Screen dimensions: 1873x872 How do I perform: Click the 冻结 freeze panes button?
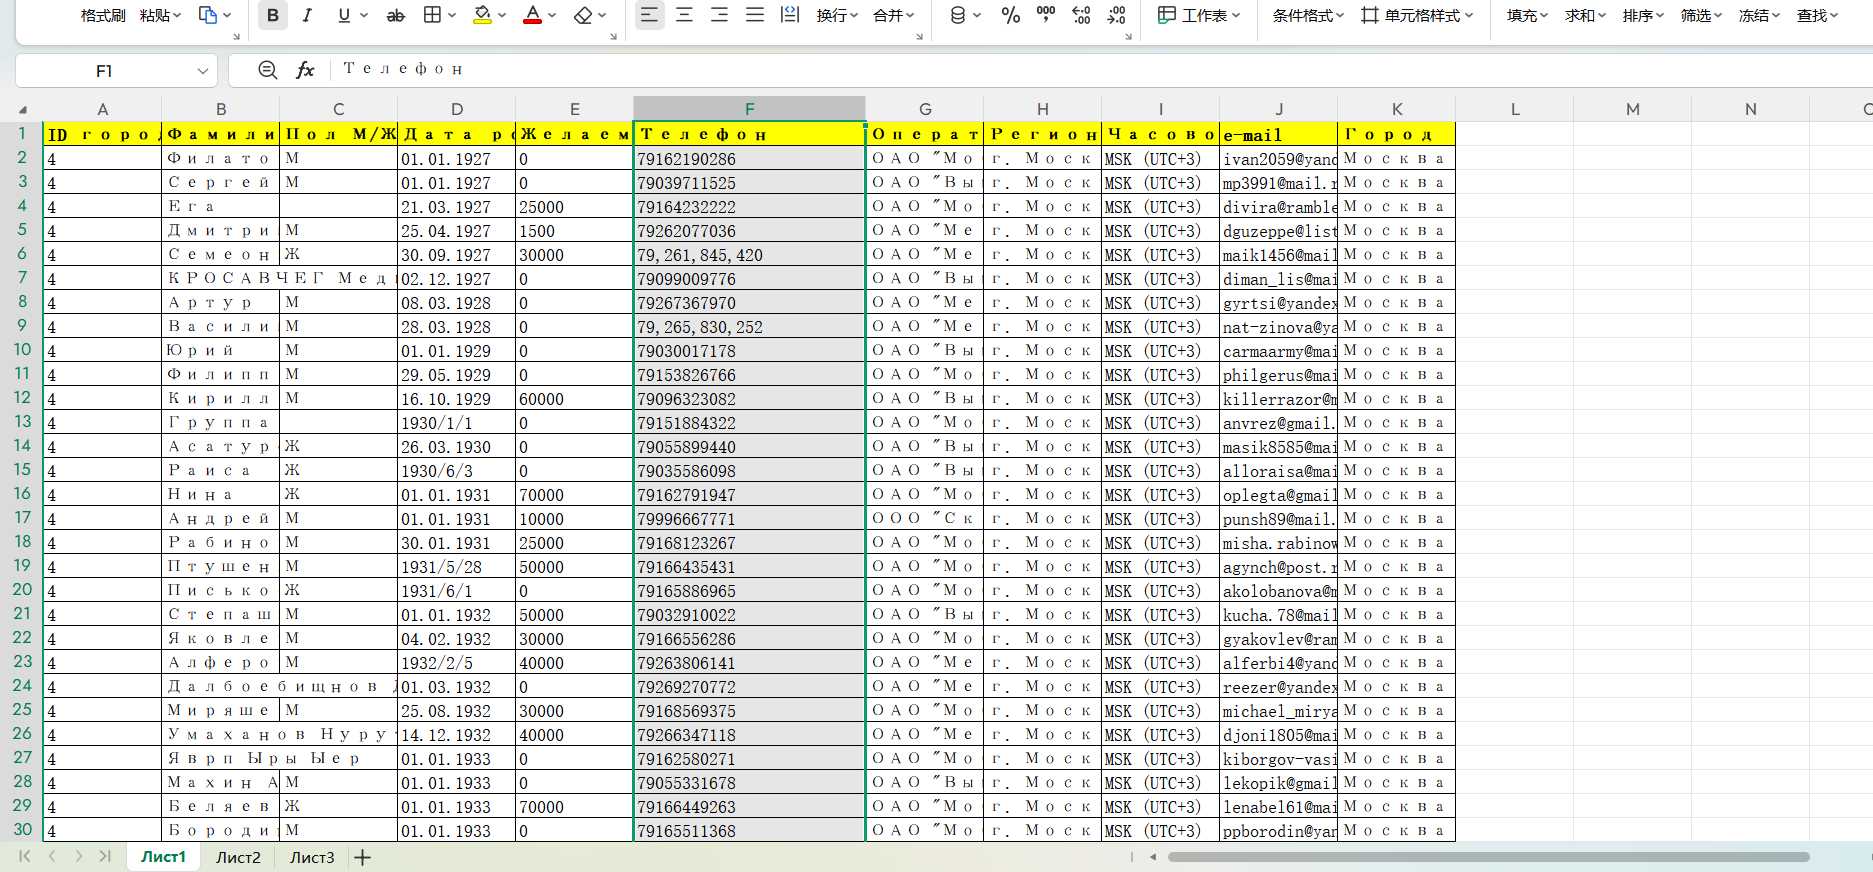coord(1759,15)
